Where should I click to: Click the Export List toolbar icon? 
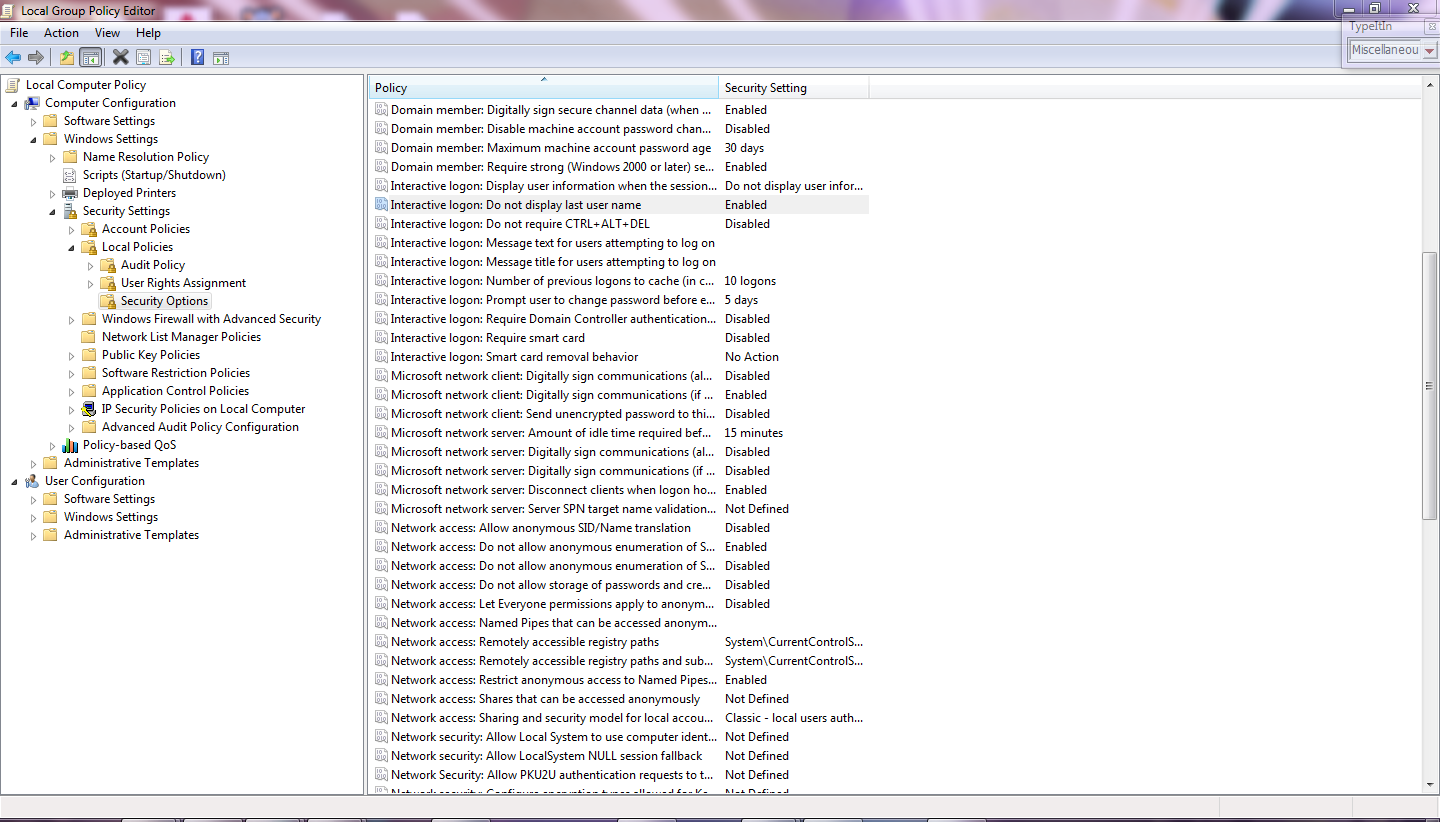click(166, 58)
